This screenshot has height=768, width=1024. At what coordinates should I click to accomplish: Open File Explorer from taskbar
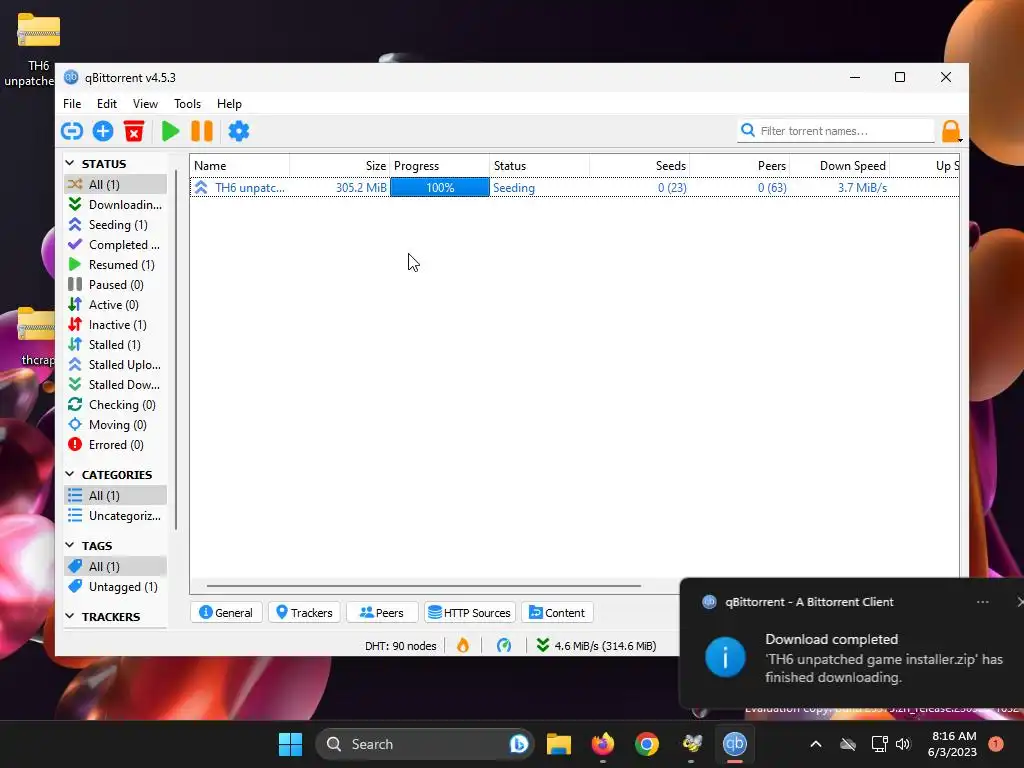pos(558,744)
